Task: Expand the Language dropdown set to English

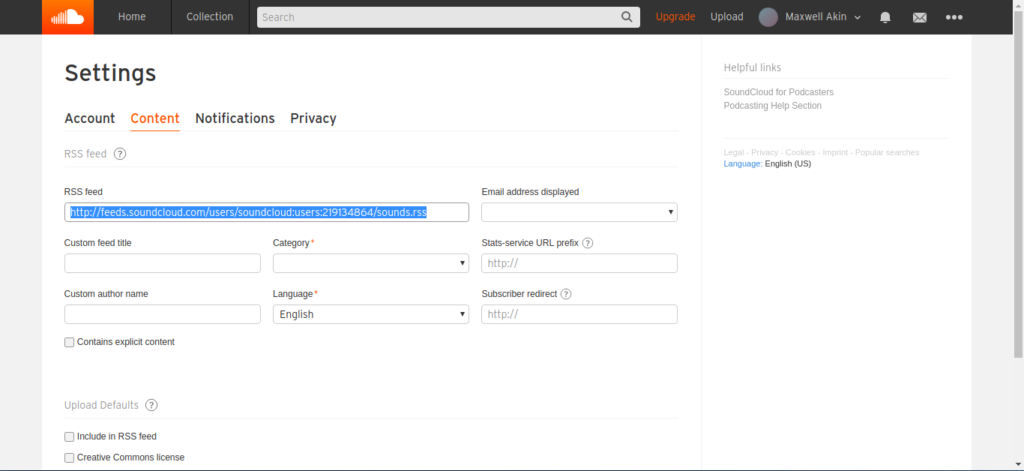Action: point(370,314)
